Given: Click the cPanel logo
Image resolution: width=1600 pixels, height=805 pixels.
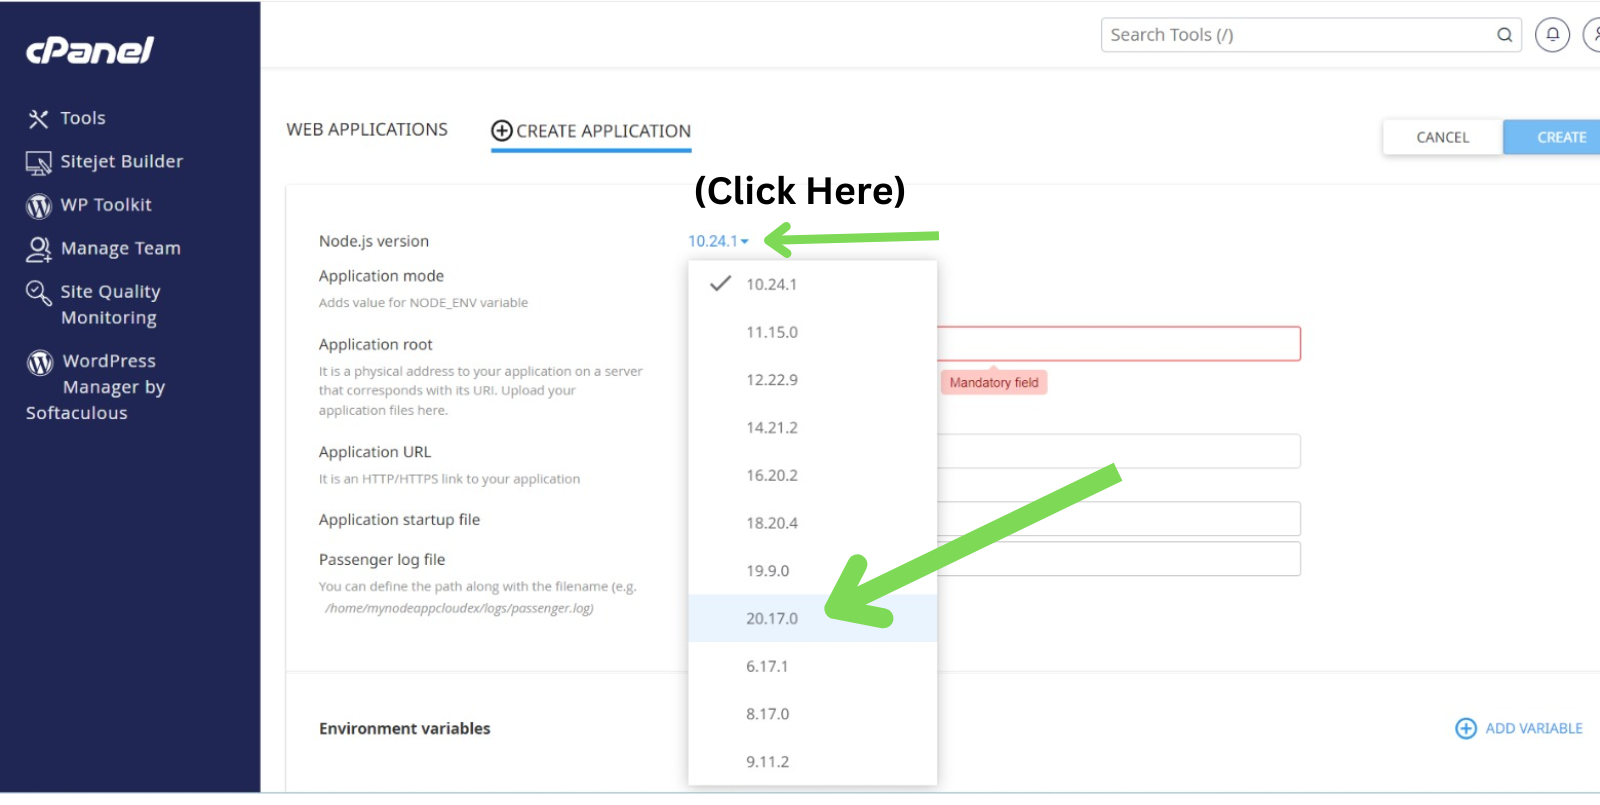Looking at the screenshot, I should tap(90, 50).
